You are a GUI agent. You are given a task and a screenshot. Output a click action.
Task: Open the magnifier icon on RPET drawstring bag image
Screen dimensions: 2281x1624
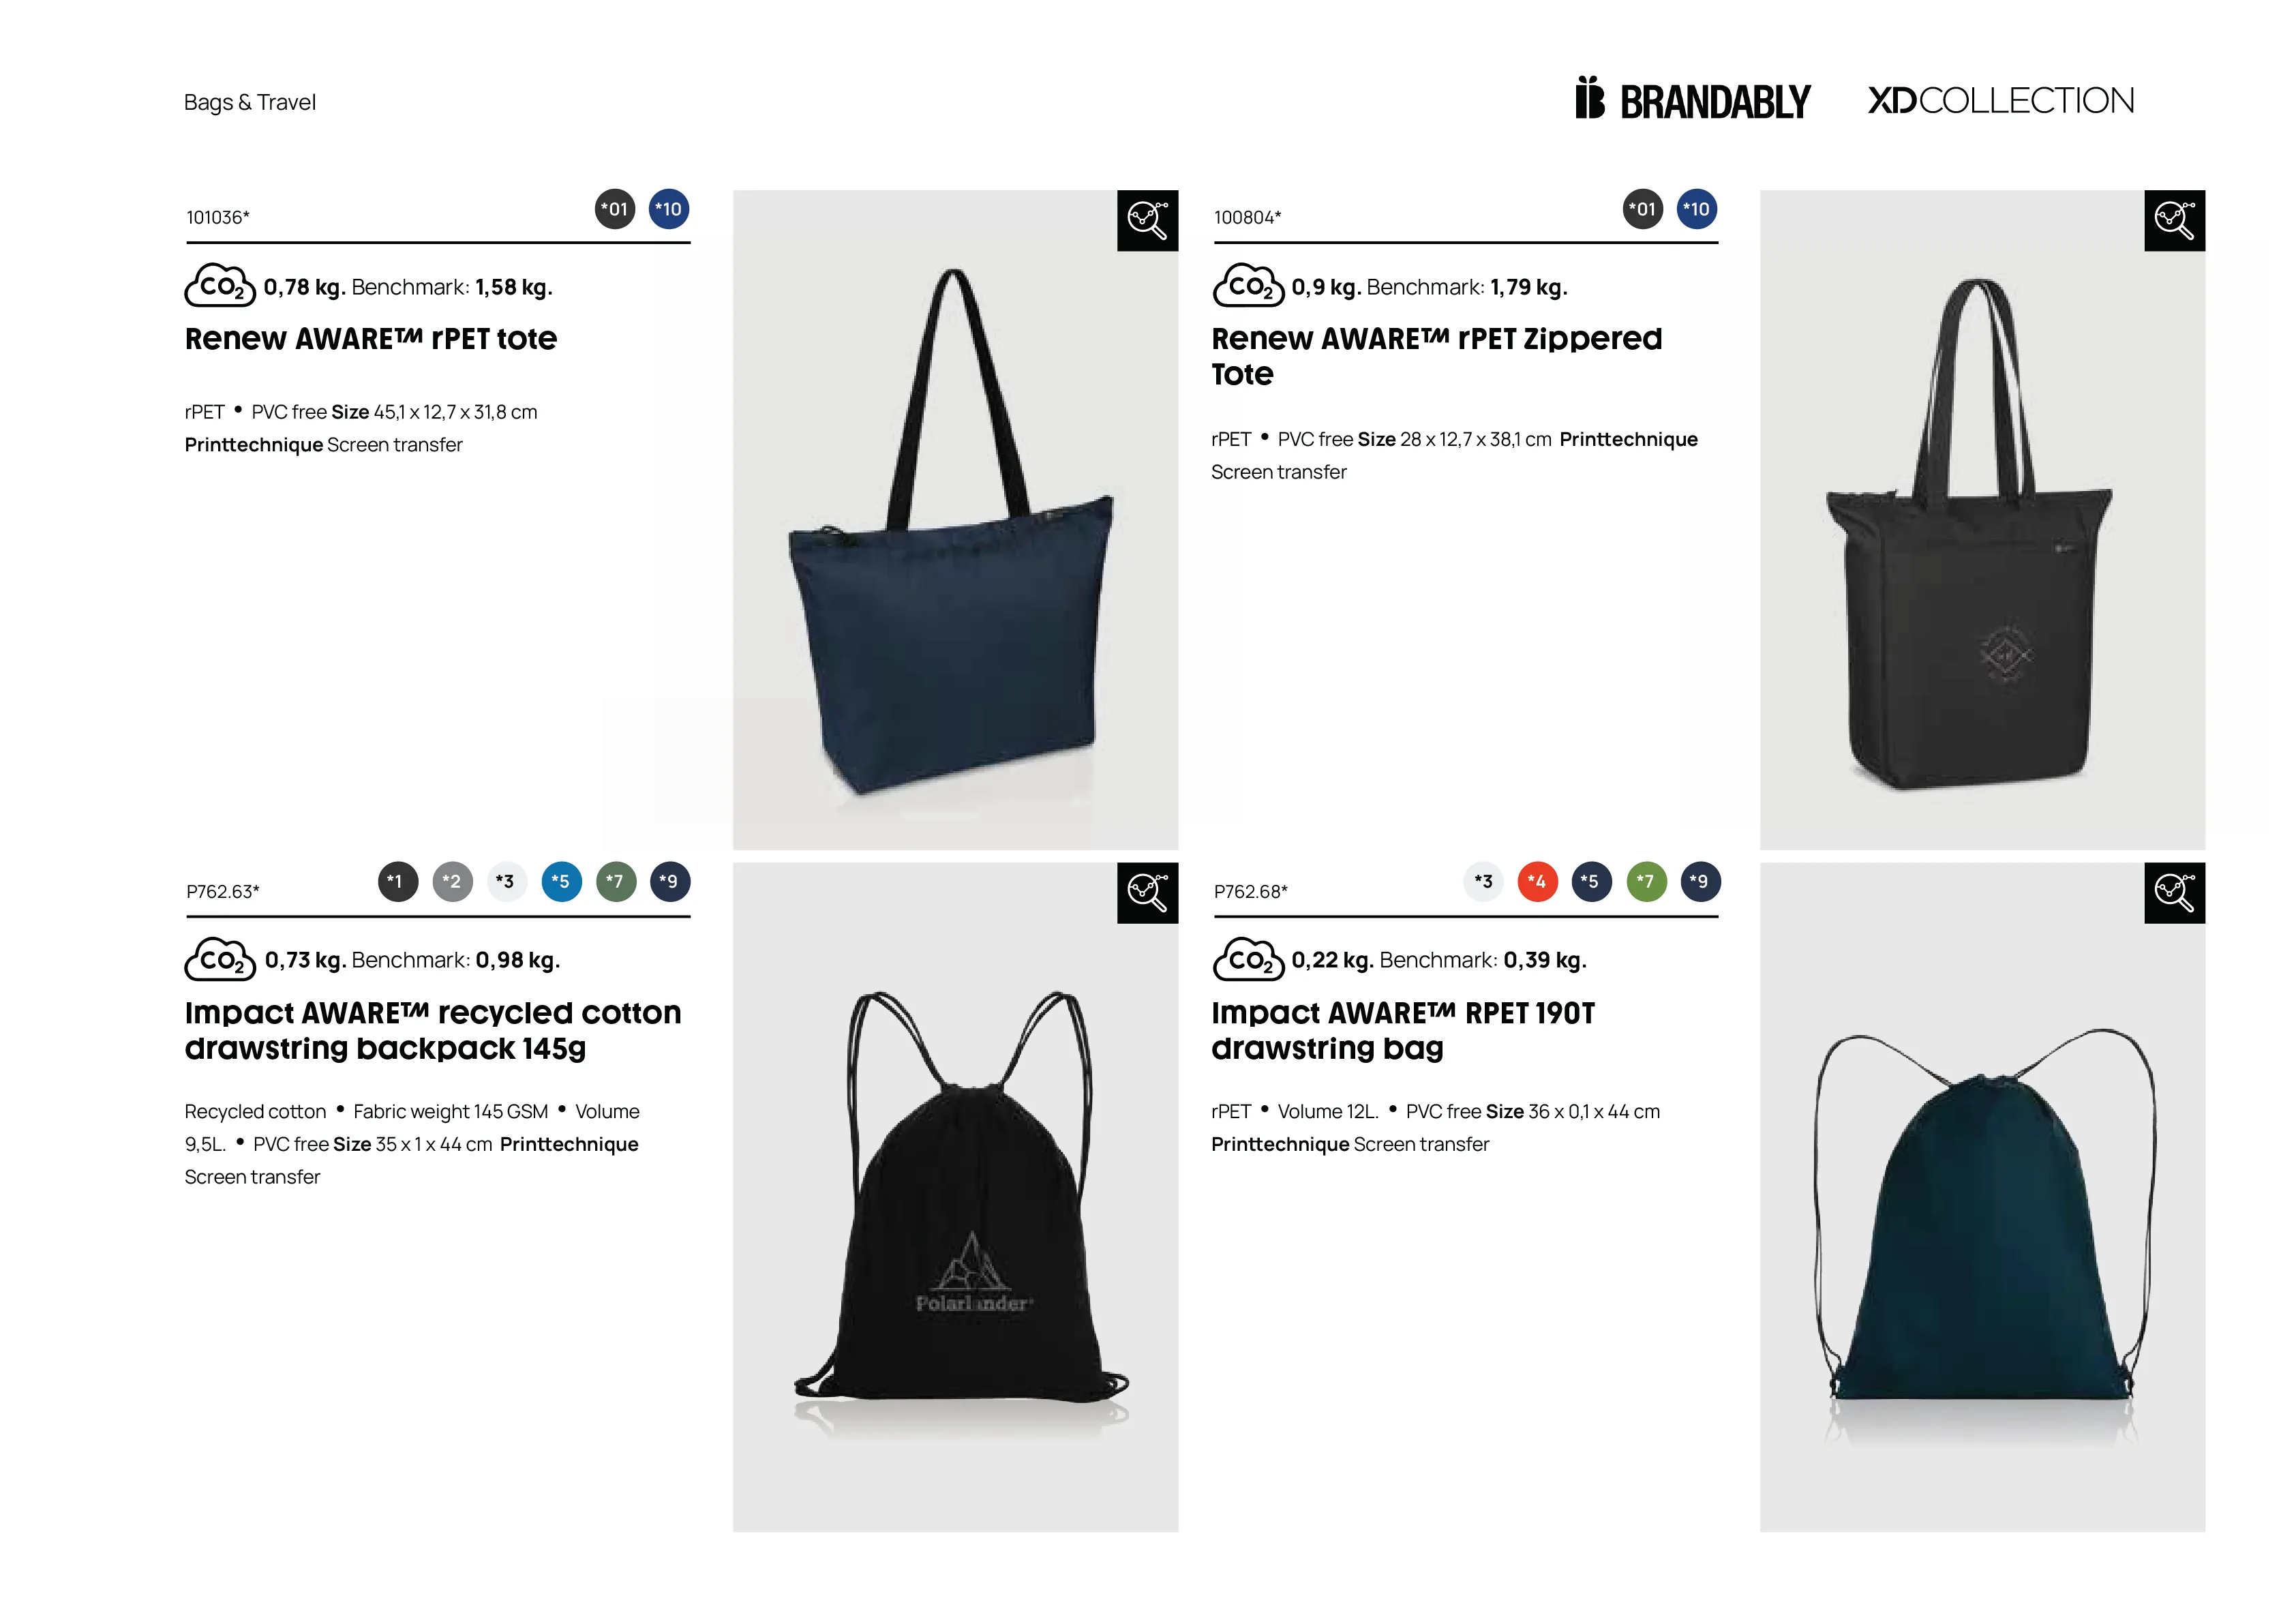click(x=2174, y=893)
